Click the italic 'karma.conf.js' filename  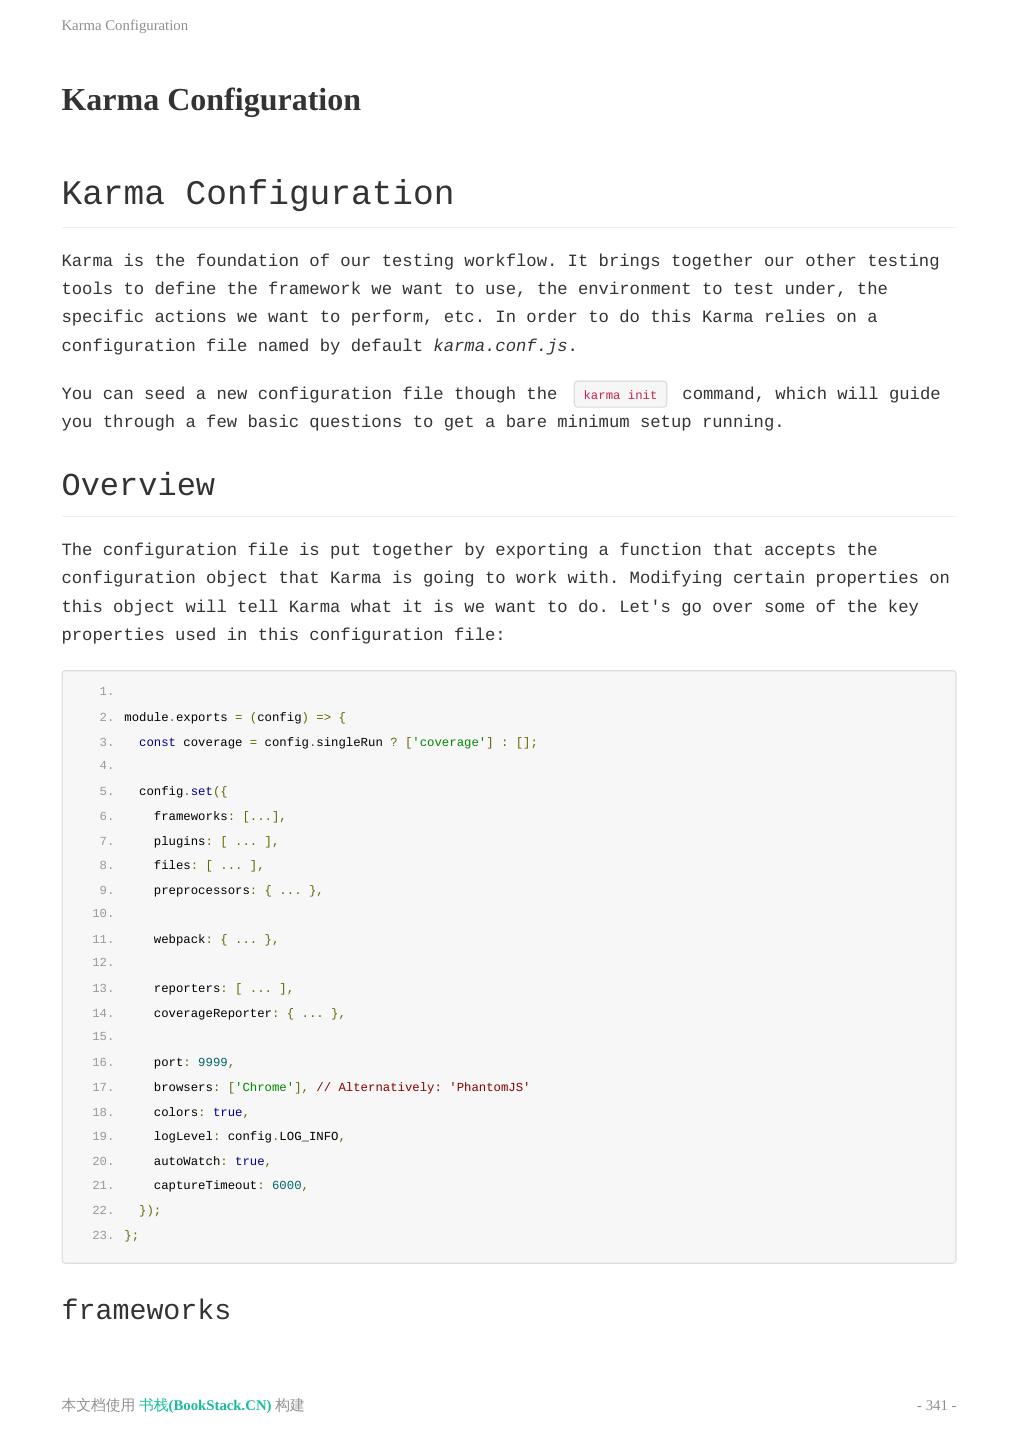(500, 346)
